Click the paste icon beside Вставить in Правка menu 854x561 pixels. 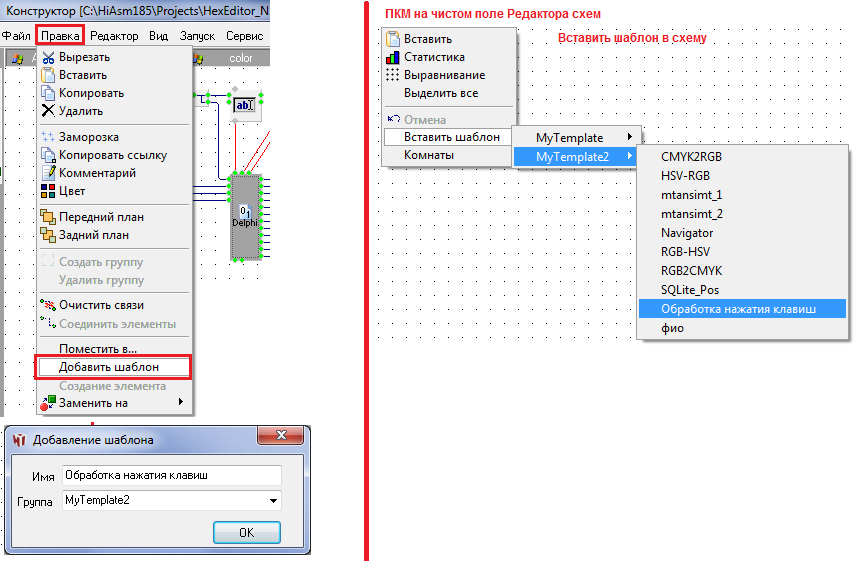pyautogui.click(x=48, y=75)
